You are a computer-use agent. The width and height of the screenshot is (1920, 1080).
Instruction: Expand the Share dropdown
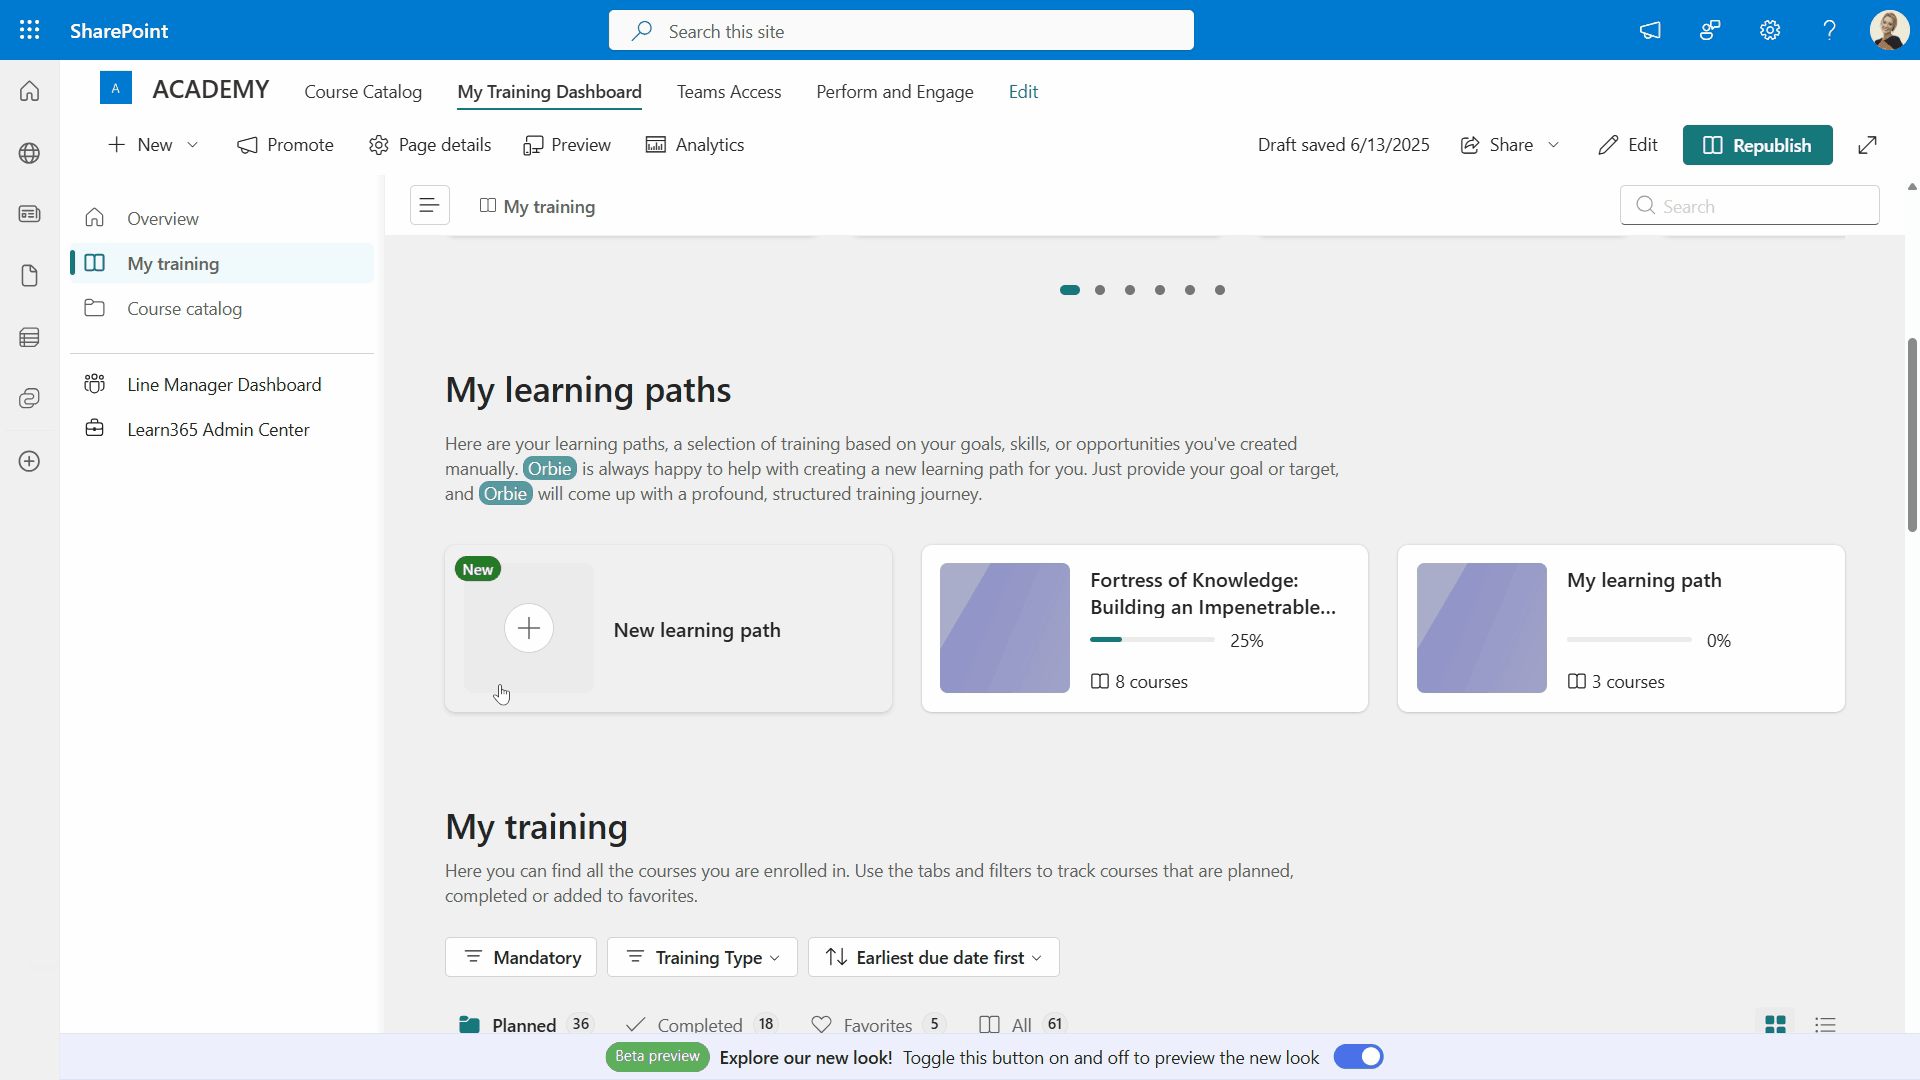pos(1553,145)
